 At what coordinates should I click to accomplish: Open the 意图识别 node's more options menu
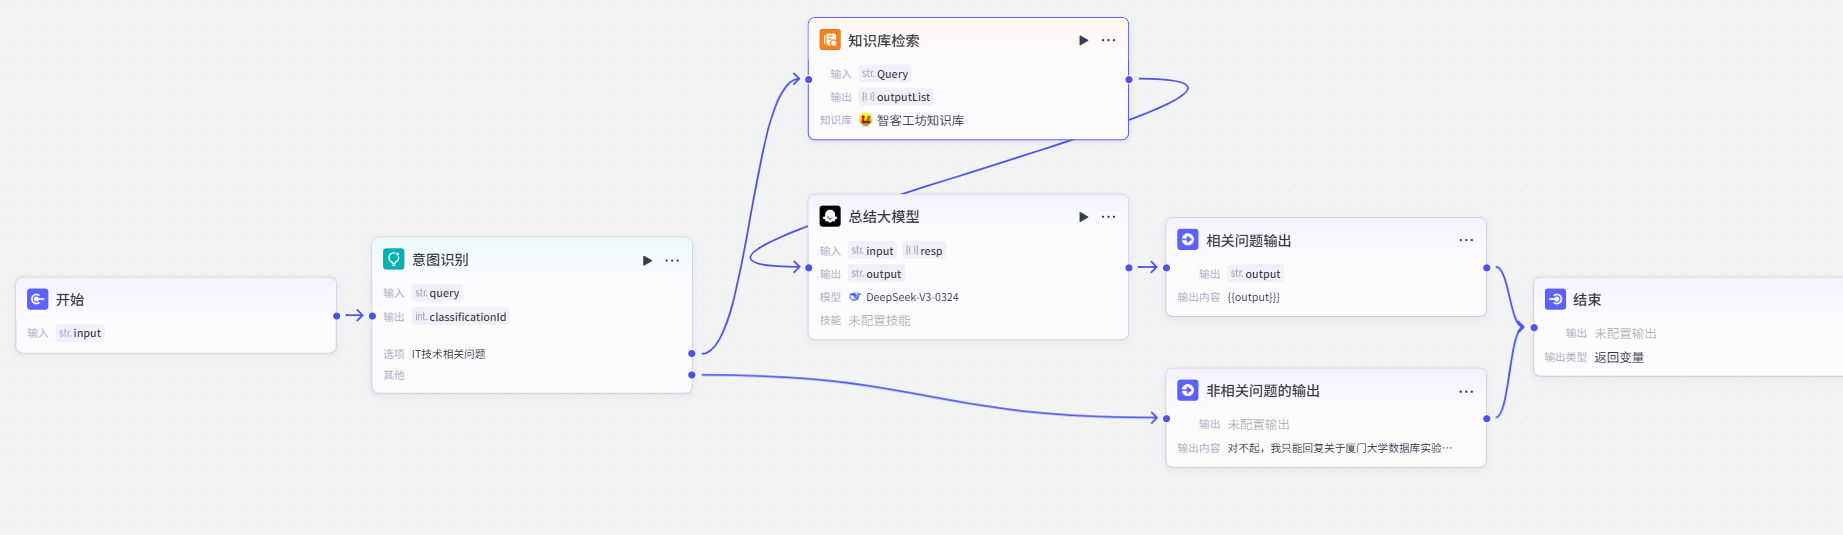click(672, 260)
